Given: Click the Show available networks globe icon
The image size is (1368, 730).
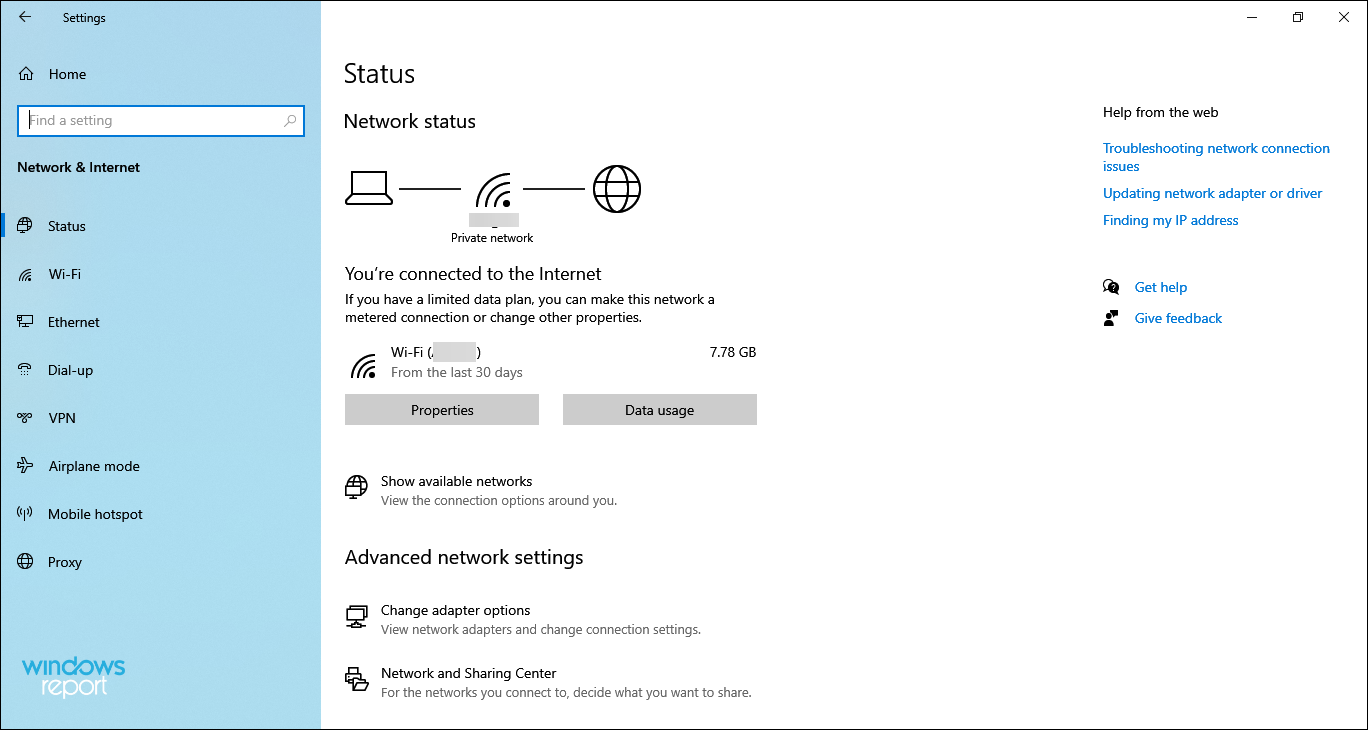Looking at the screenshot, I should [x=356, y=487].
